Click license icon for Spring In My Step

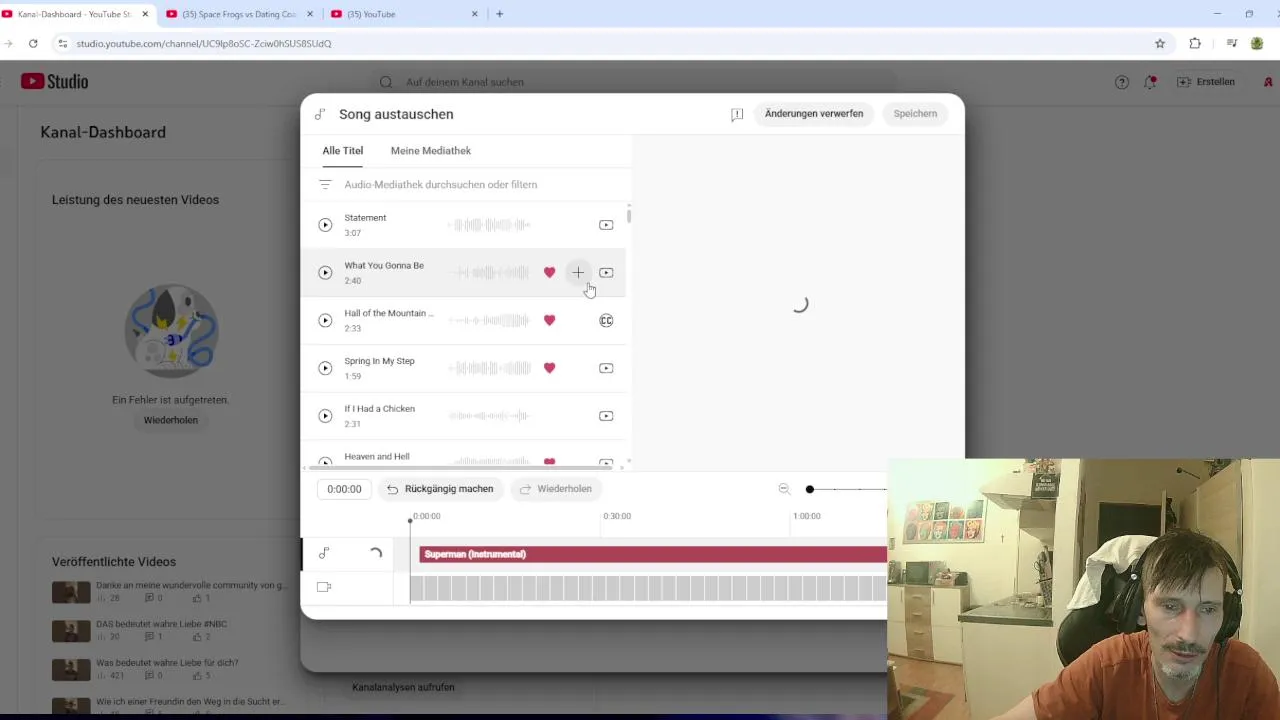(x=606, y=368)
